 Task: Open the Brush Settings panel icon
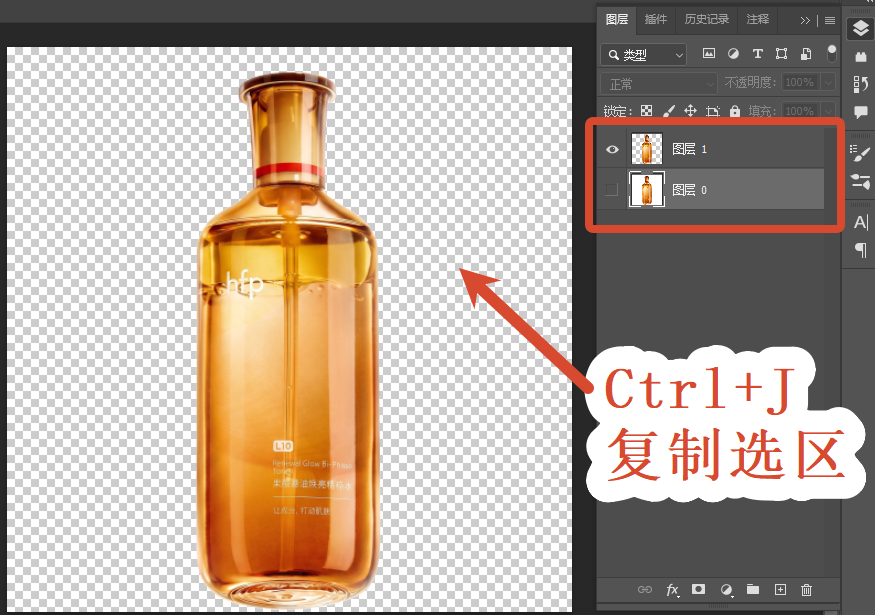point(860,153)
